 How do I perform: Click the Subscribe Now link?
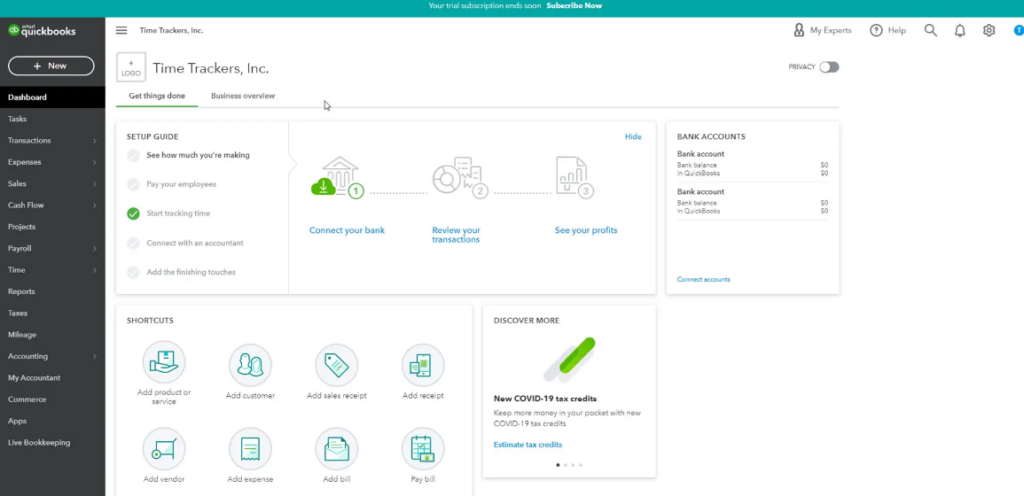[x=574, y=6]
